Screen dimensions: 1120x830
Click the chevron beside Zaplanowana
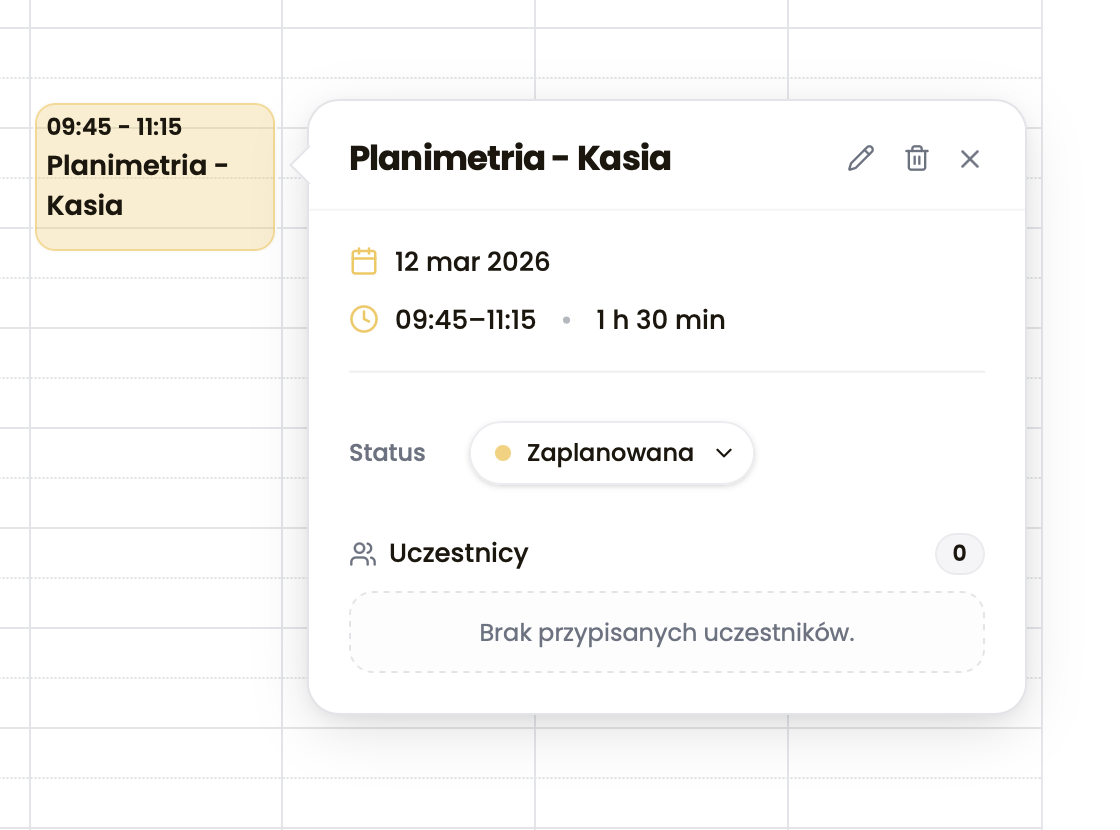[724, 453]
